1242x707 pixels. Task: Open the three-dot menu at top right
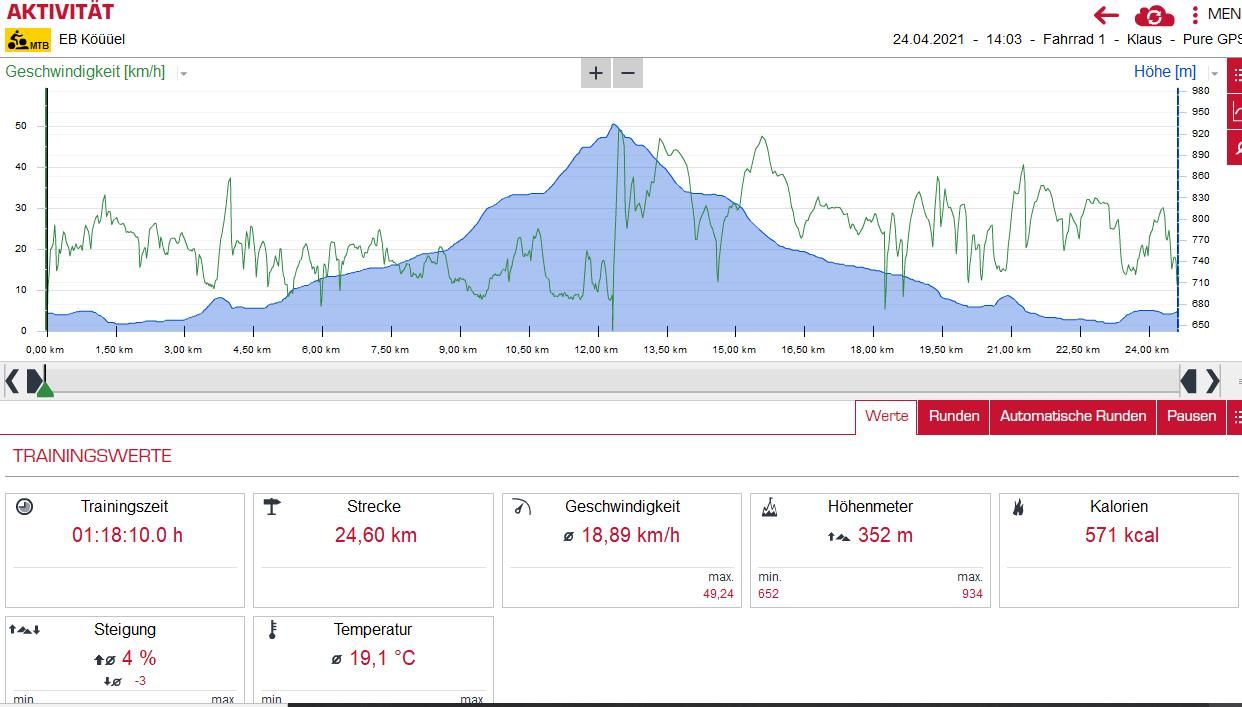(1195, 15)
